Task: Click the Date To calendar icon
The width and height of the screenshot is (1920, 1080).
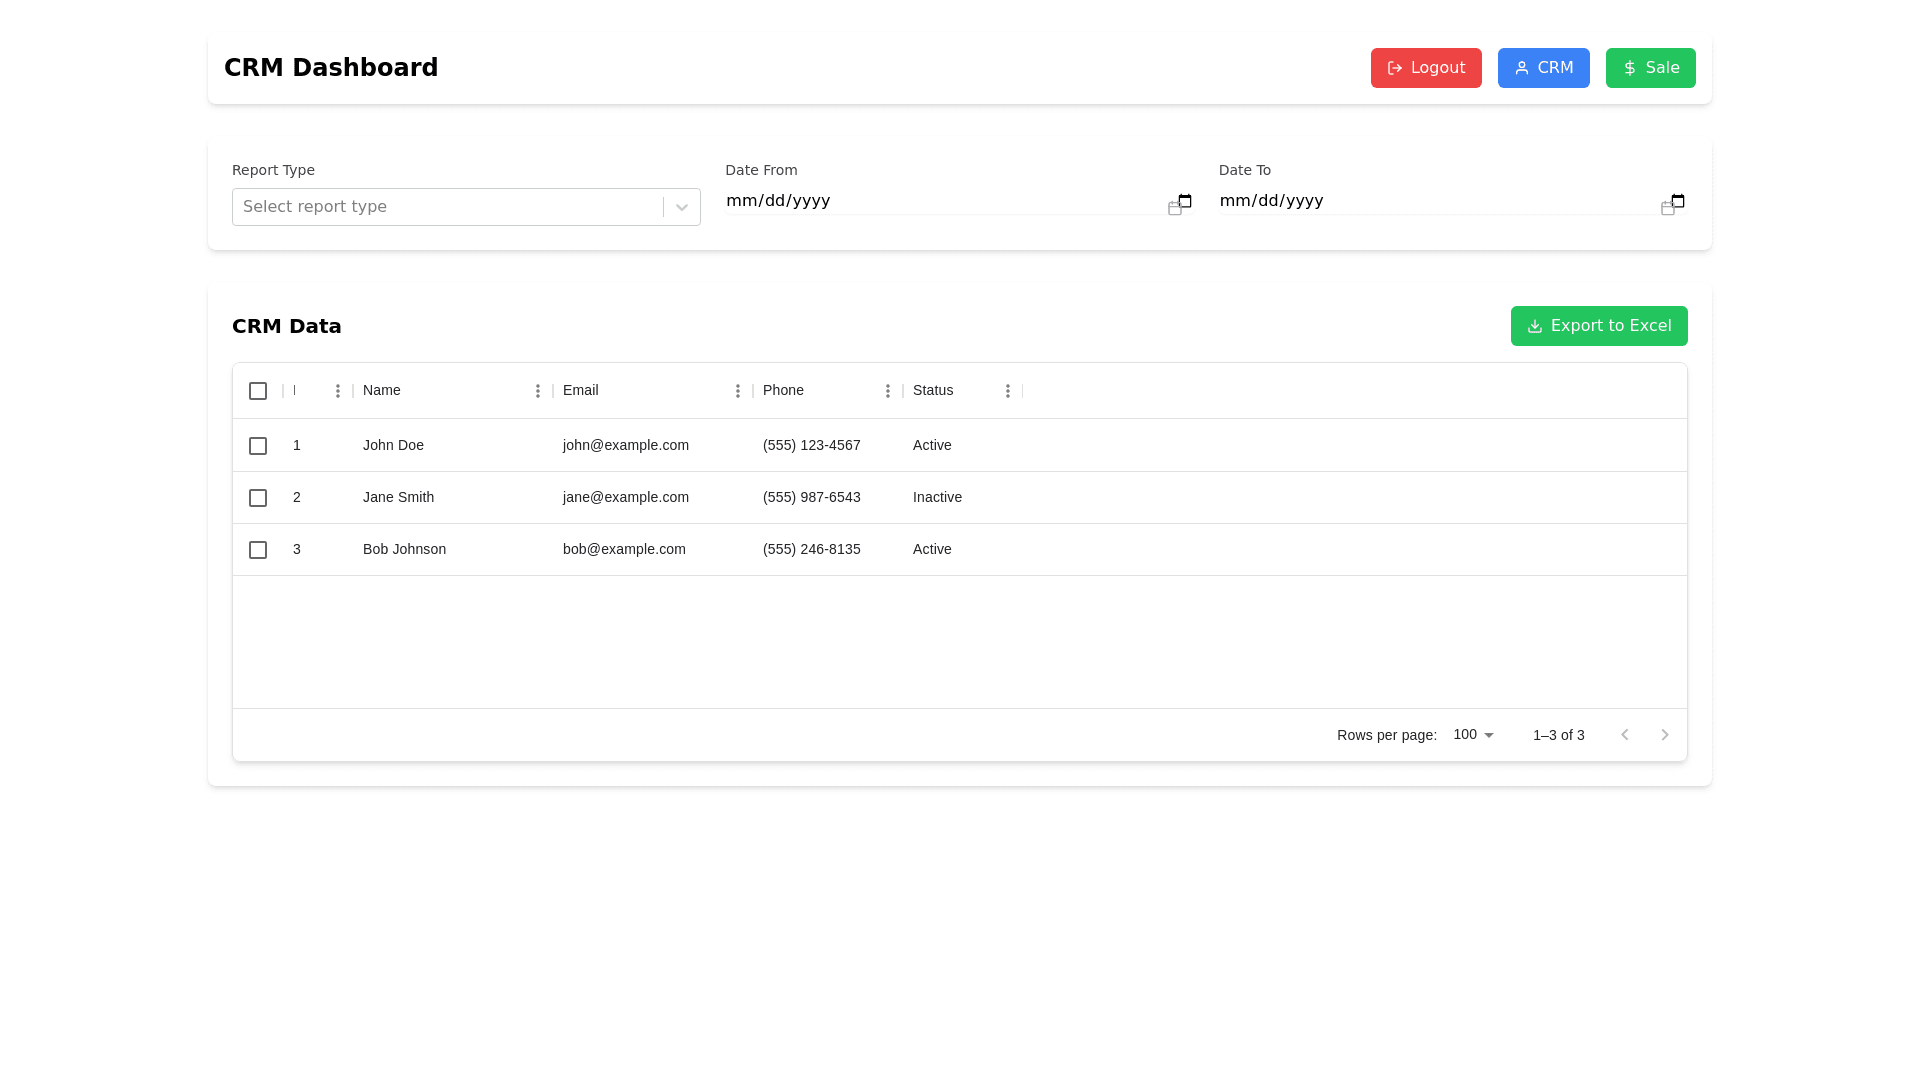Action: 1678,201
